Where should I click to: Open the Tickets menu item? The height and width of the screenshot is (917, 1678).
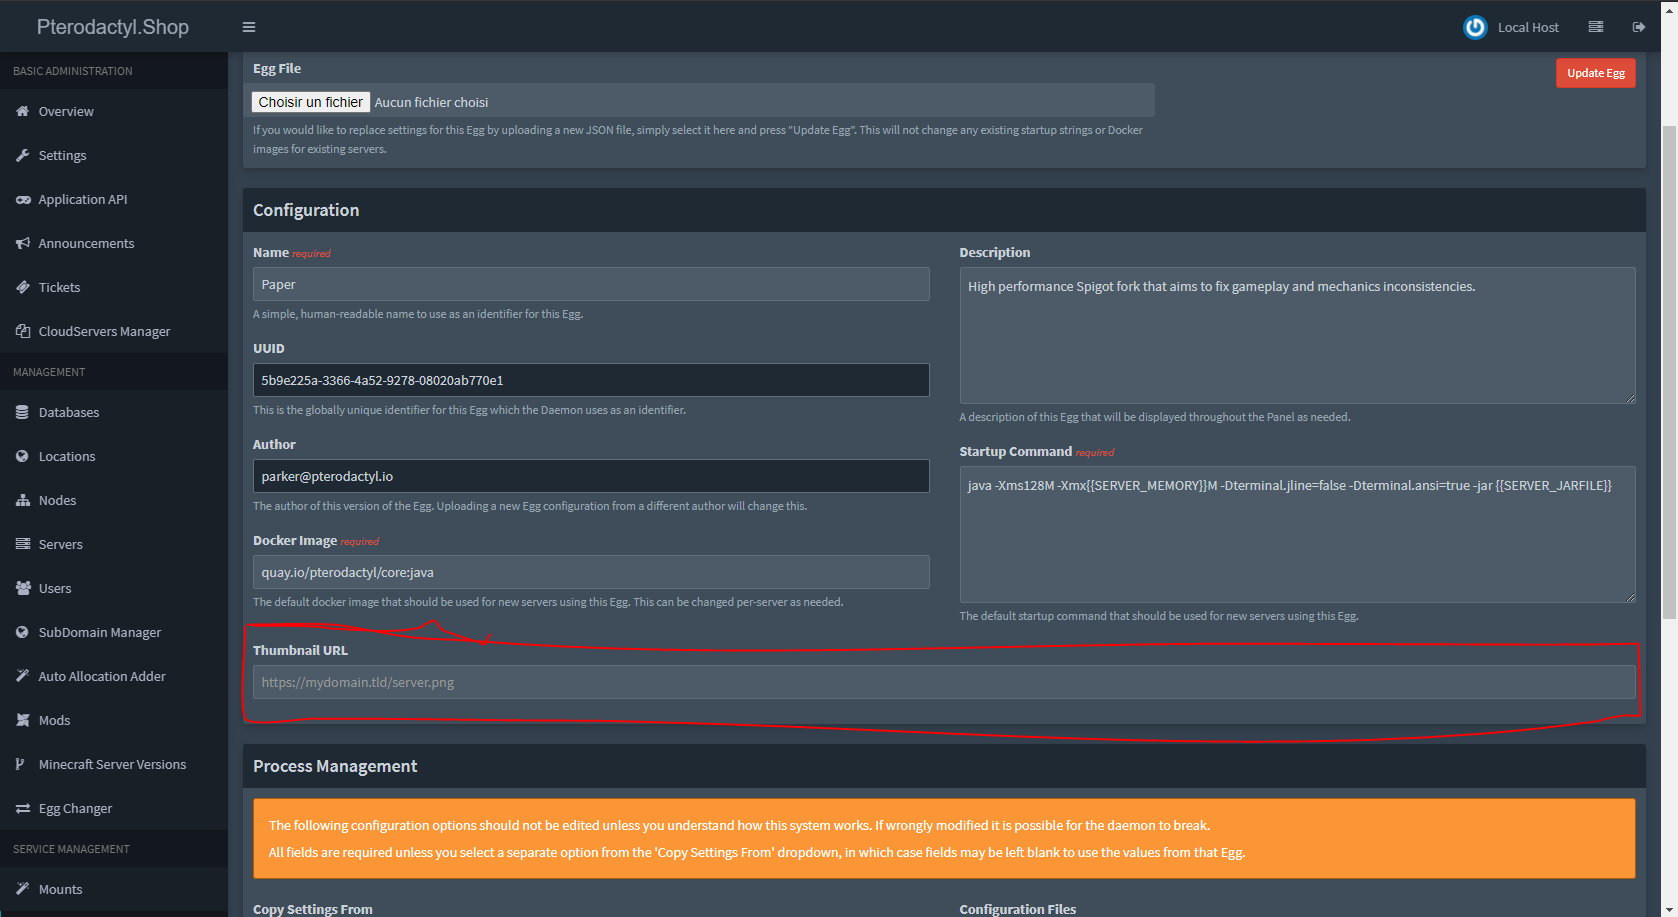click(x=59, y=287)
